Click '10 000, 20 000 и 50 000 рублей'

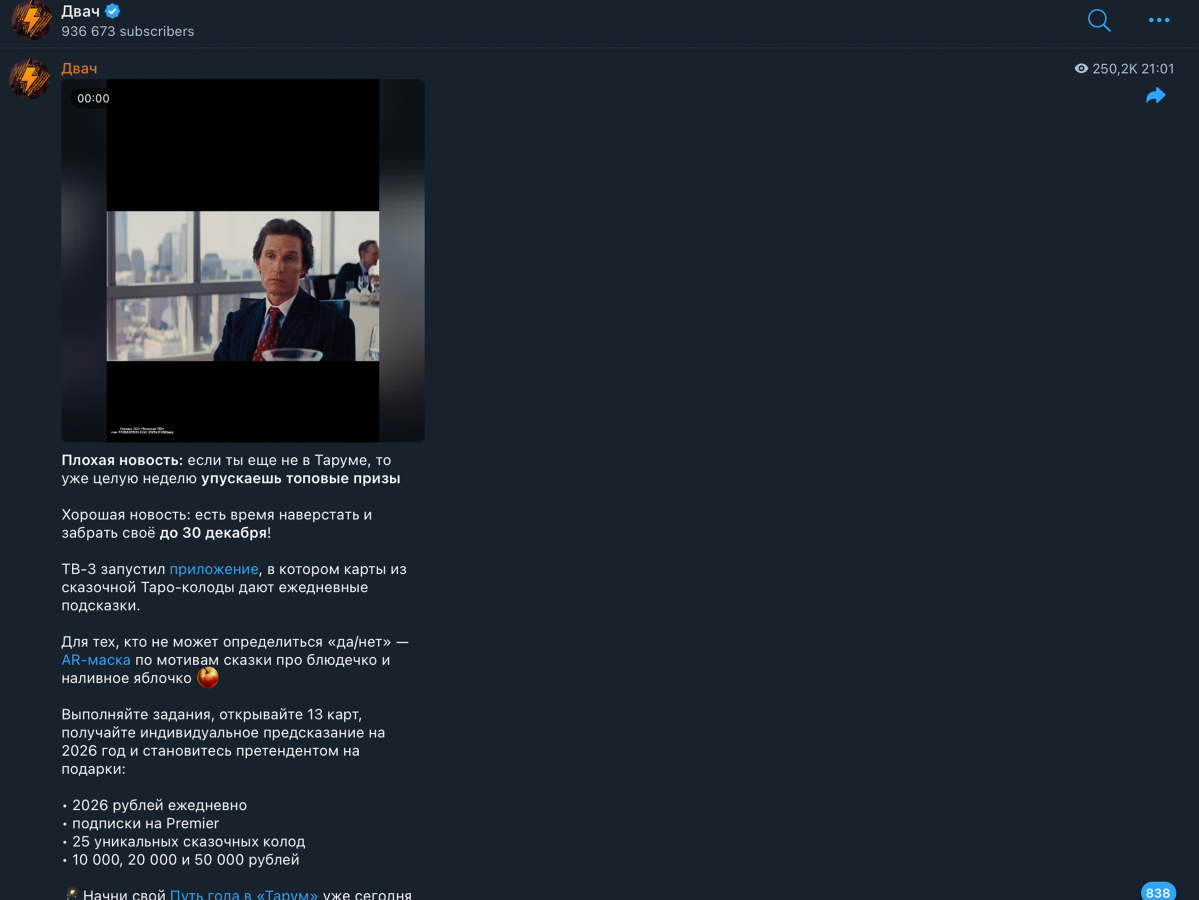(185, 860)
